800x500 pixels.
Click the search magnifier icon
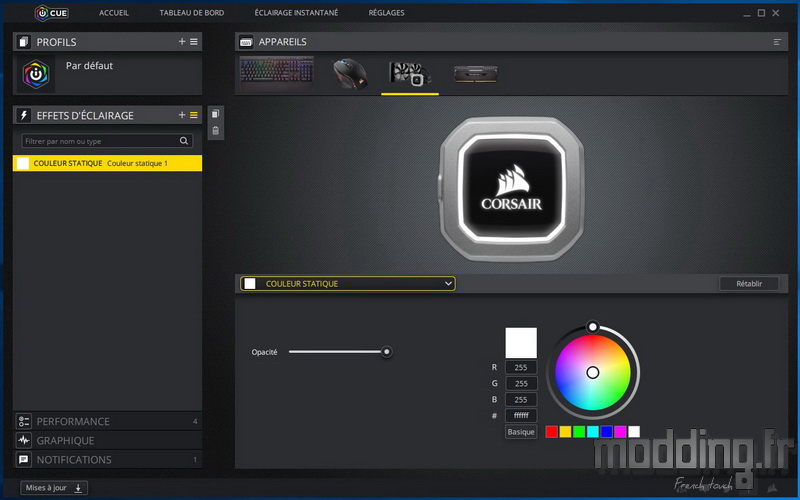click(184, 141)
